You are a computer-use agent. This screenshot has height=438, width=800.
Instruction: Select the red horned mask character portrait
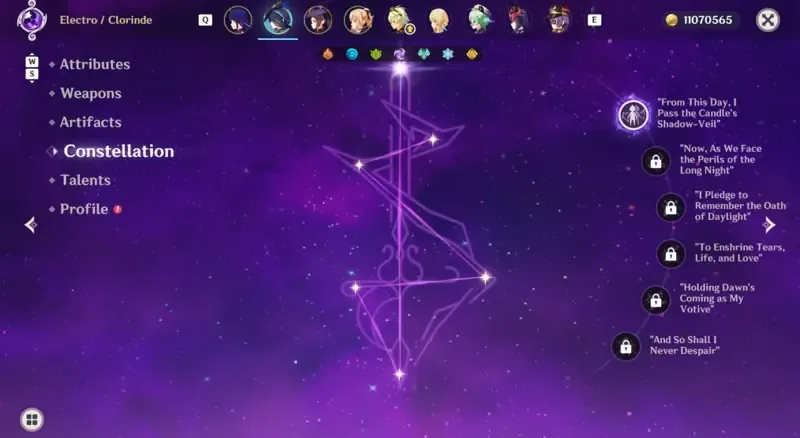519,20
